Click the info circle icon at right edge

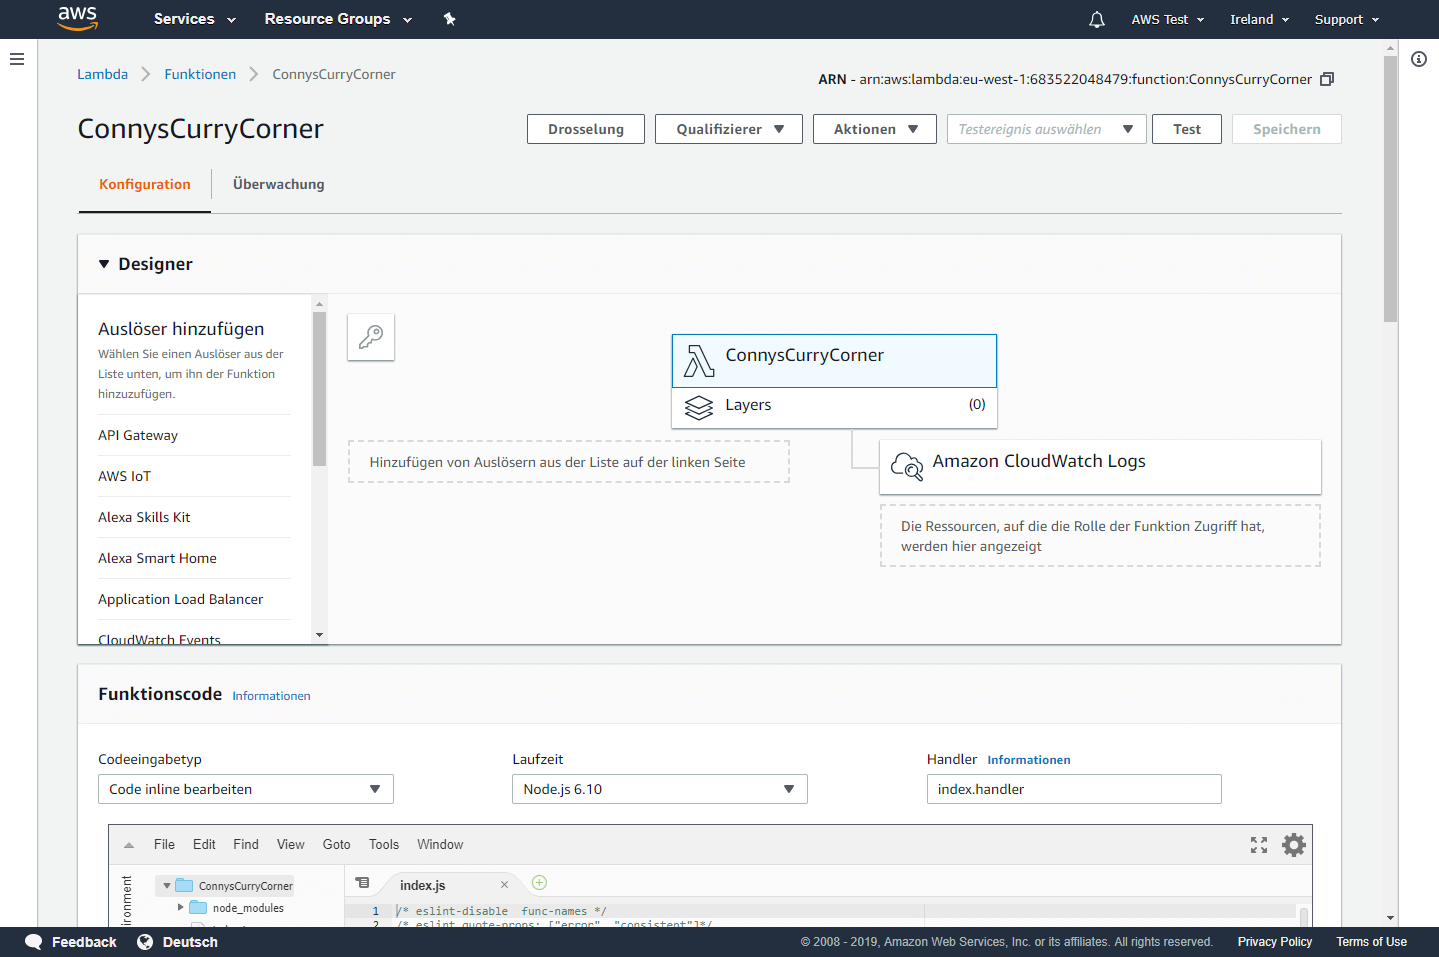1419,59
